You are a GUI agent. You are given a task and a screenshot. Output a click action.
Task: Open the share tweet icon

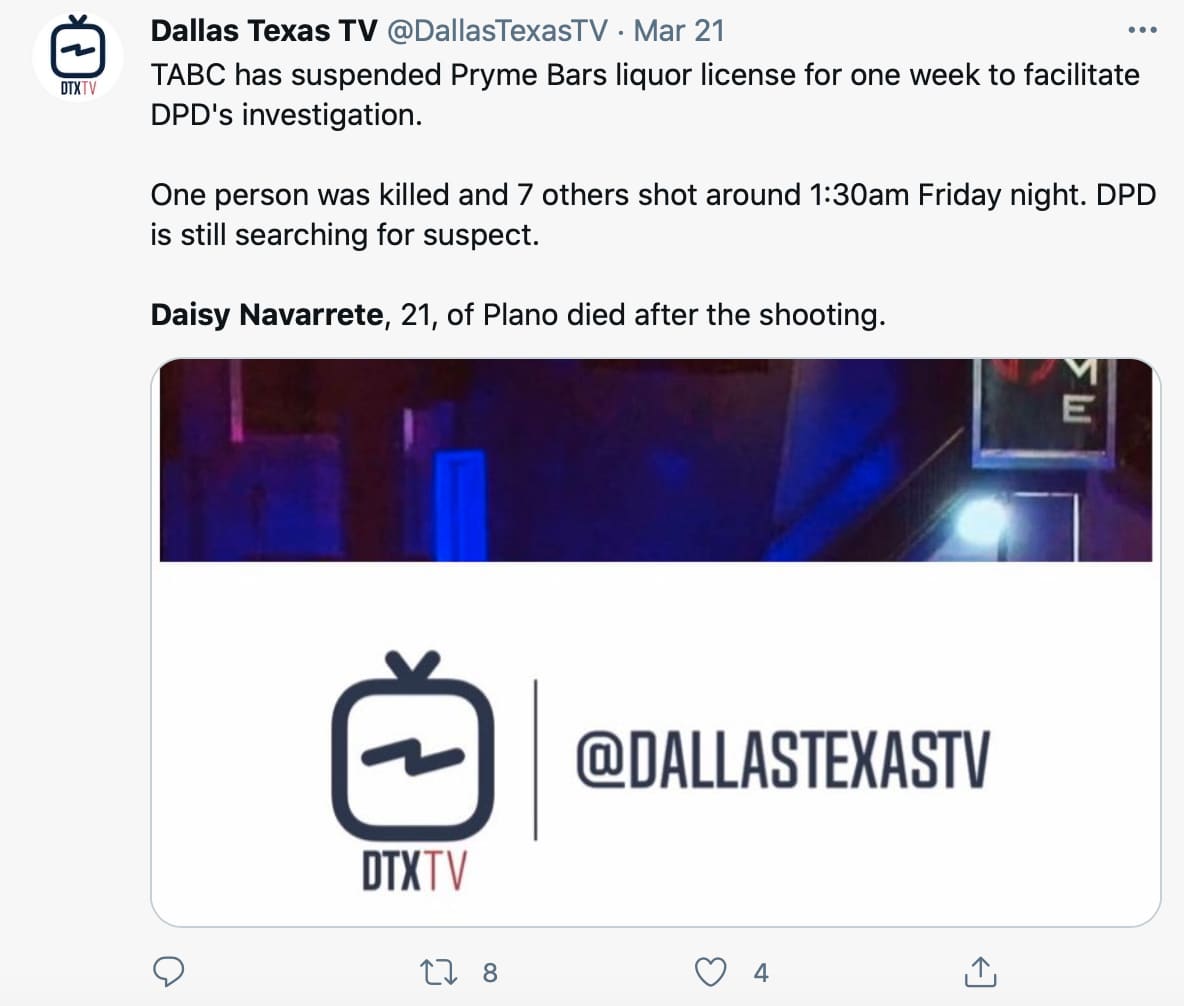point(977,971)
